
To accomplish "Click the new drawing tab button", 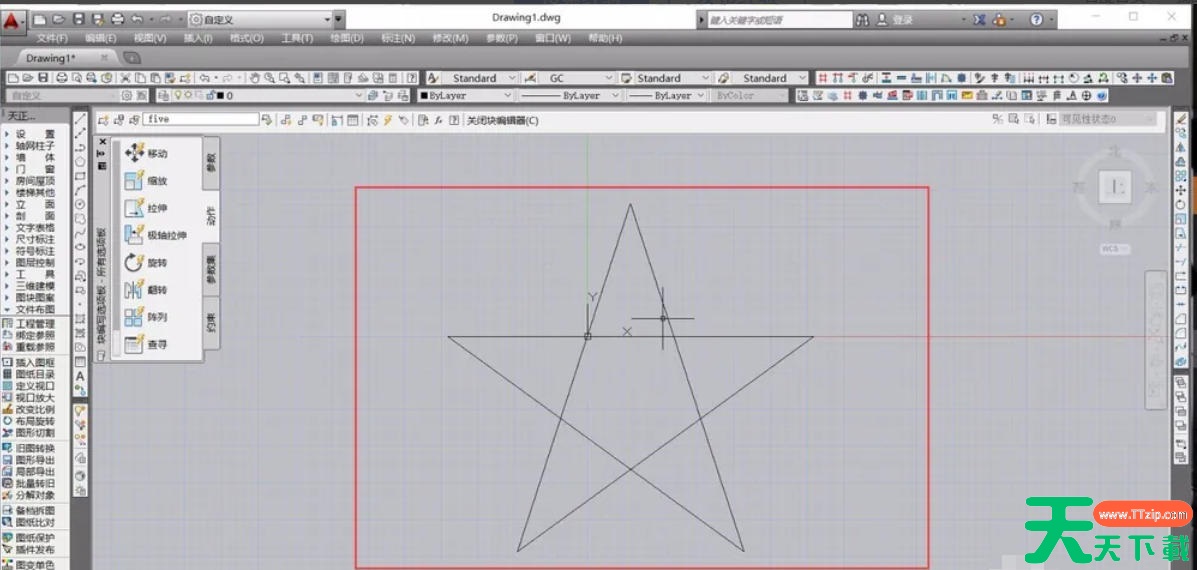I will click(x=131, y=57).
